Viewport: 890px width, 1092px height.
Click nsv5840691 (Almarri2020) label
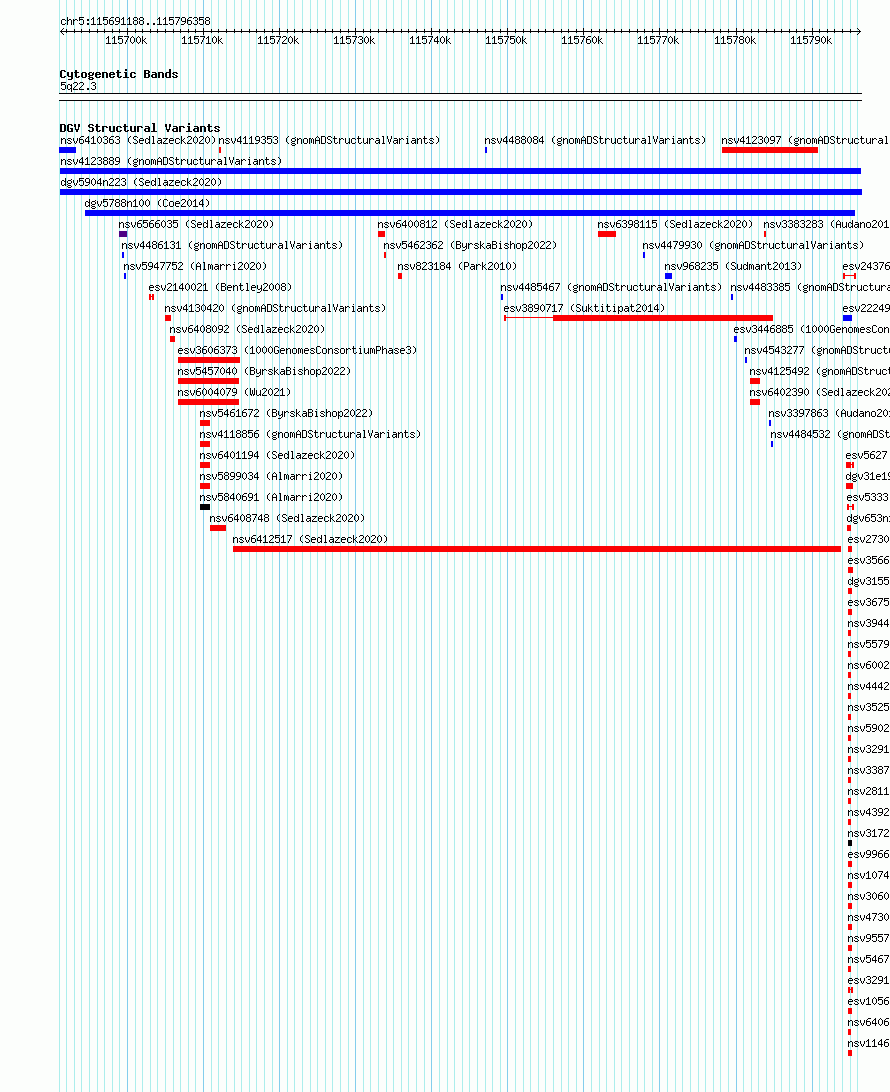(272, 497)
